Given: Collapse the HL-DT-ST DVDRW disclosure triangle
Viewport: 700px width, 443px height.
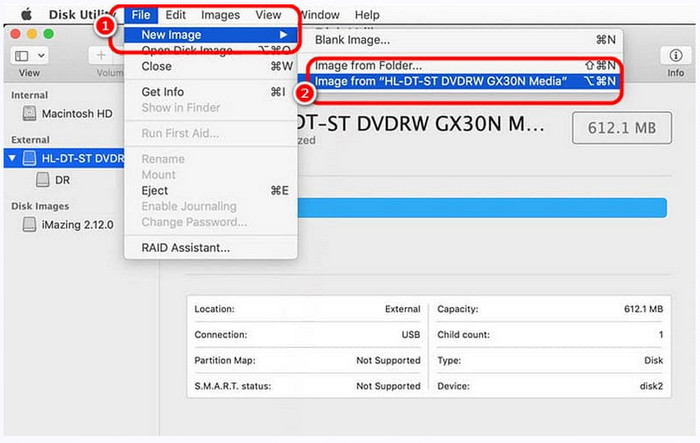Looking at the screenshot, I should click(12, 158).
